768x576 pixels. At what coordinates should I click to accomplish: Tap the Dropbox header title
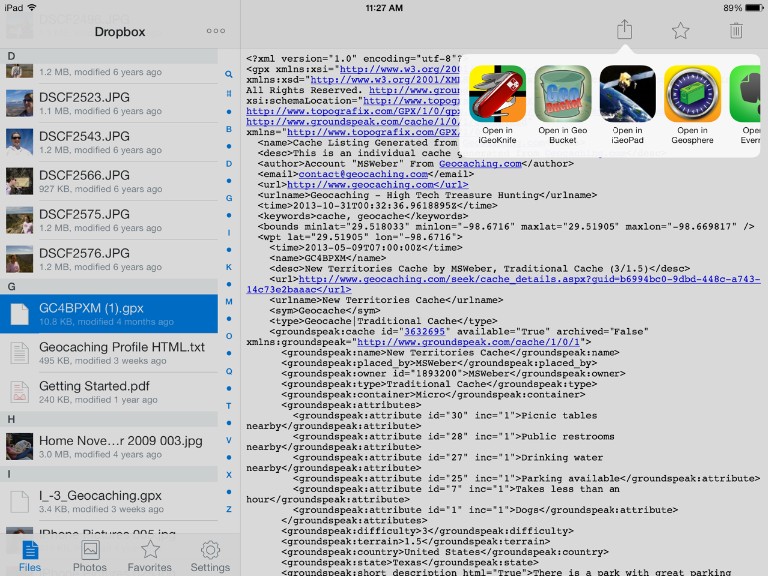120,32
